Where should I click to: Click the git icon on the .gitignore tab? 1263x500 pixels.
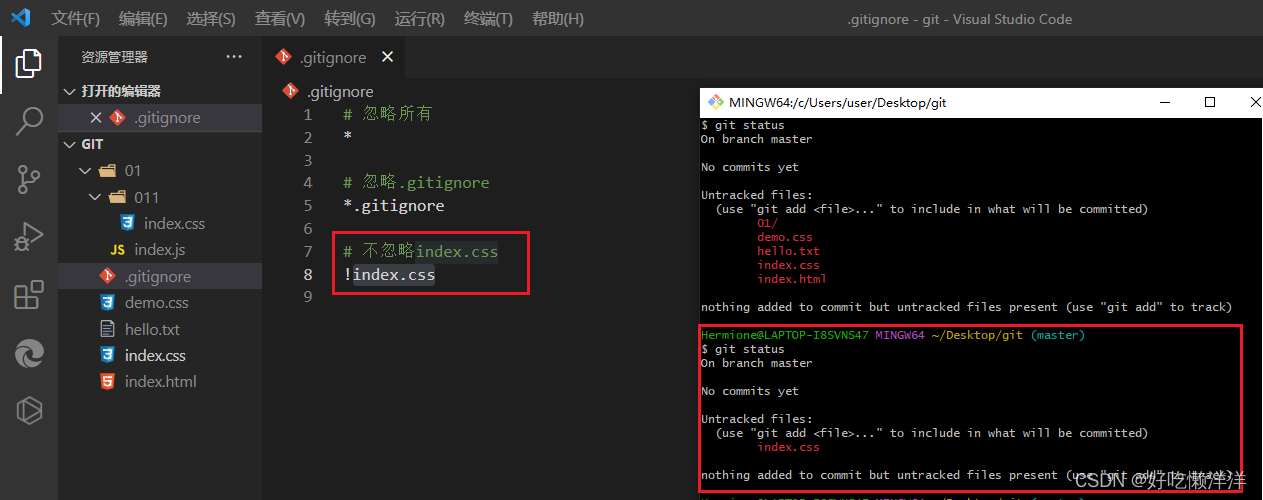tap(283, 58)
